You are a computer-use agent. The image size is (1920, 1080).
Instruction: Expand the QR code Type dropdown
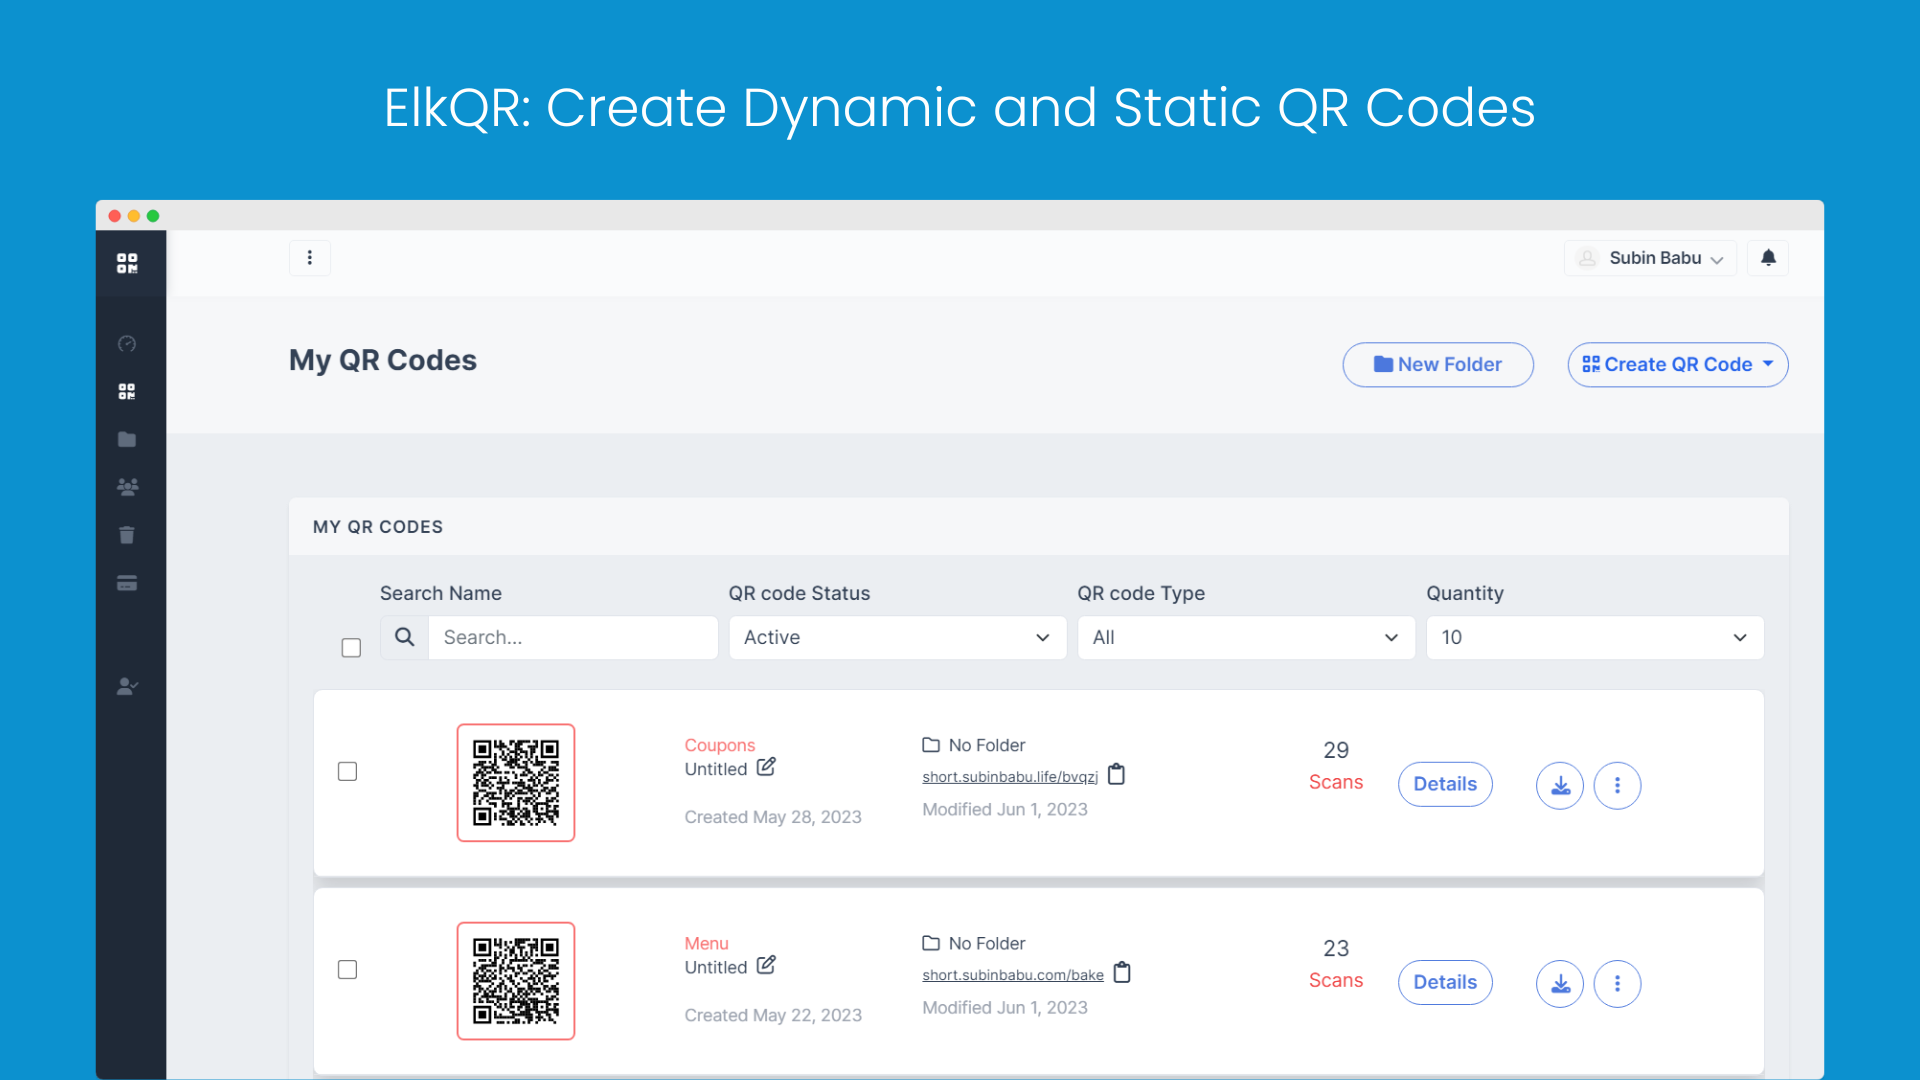click(x=1245, y=637)
